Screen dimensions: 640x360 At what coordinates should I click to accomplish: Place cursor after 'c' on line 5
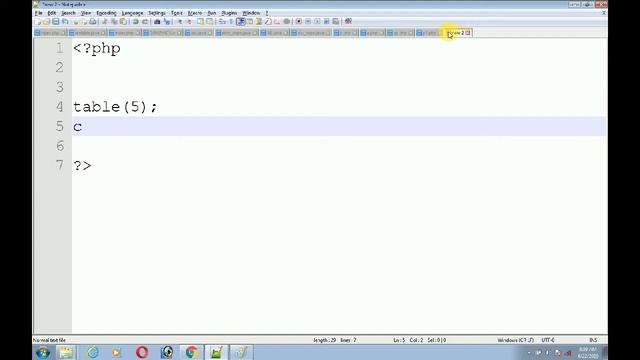(x=83, y=127)
